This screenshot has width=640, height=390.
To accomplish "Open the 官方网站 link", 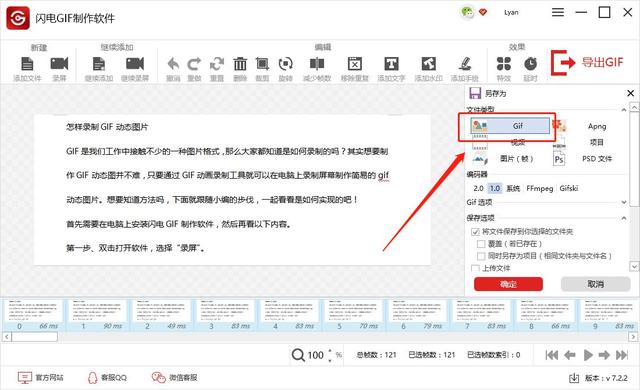I will (x=41, y=378).
